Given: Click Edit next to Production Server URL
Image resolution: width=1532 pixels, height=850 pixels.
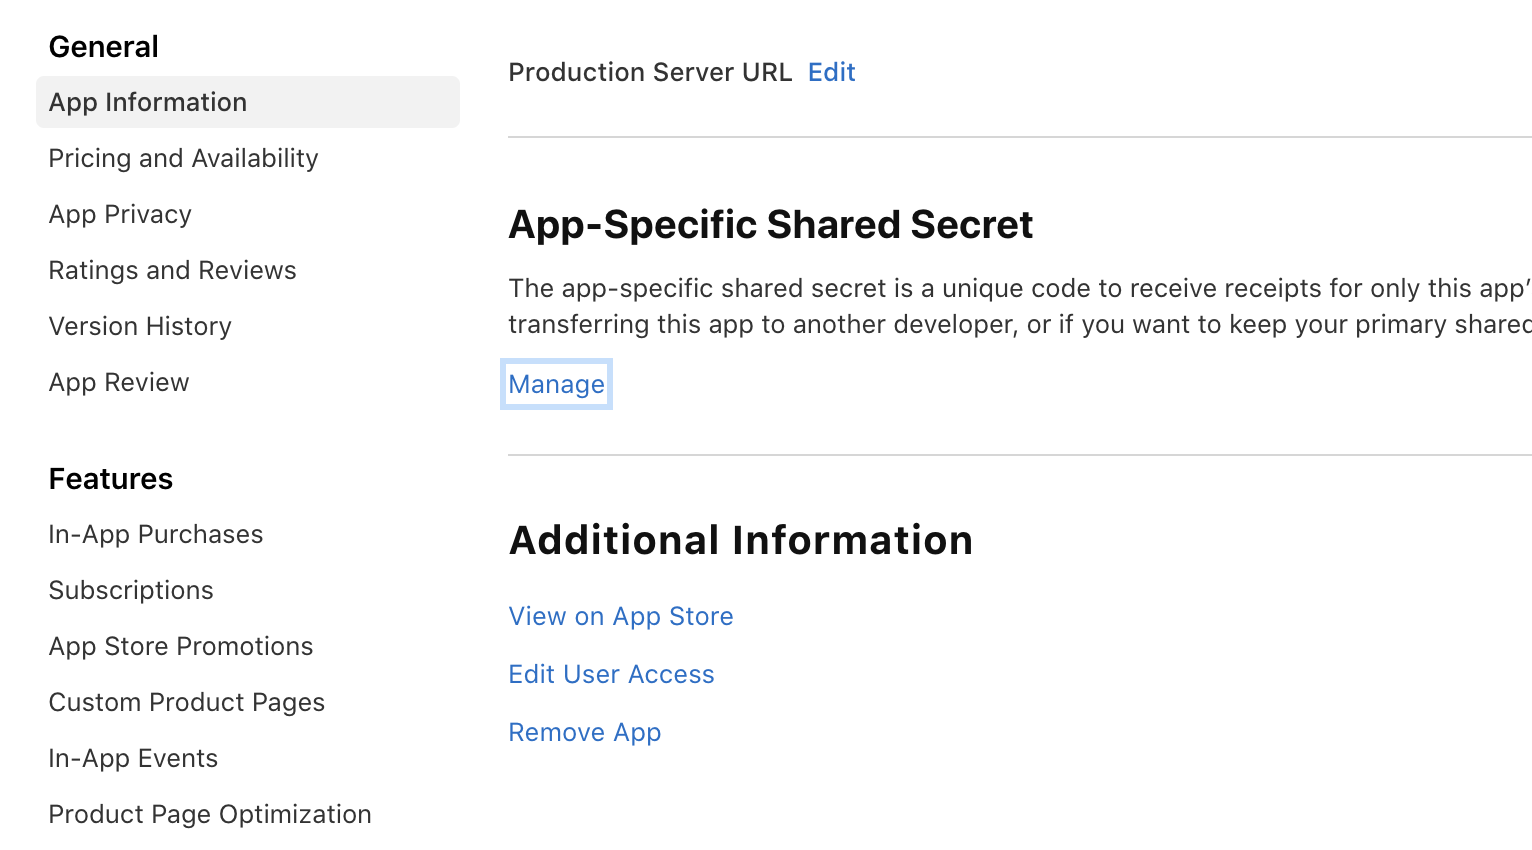Looking at the screenshot, I should (x=831, y=72).
